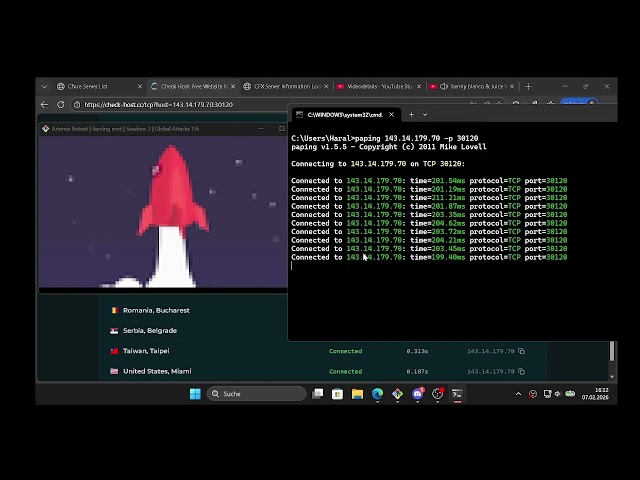
Task: Select the United States, Miami row
Action: [322, 371]
